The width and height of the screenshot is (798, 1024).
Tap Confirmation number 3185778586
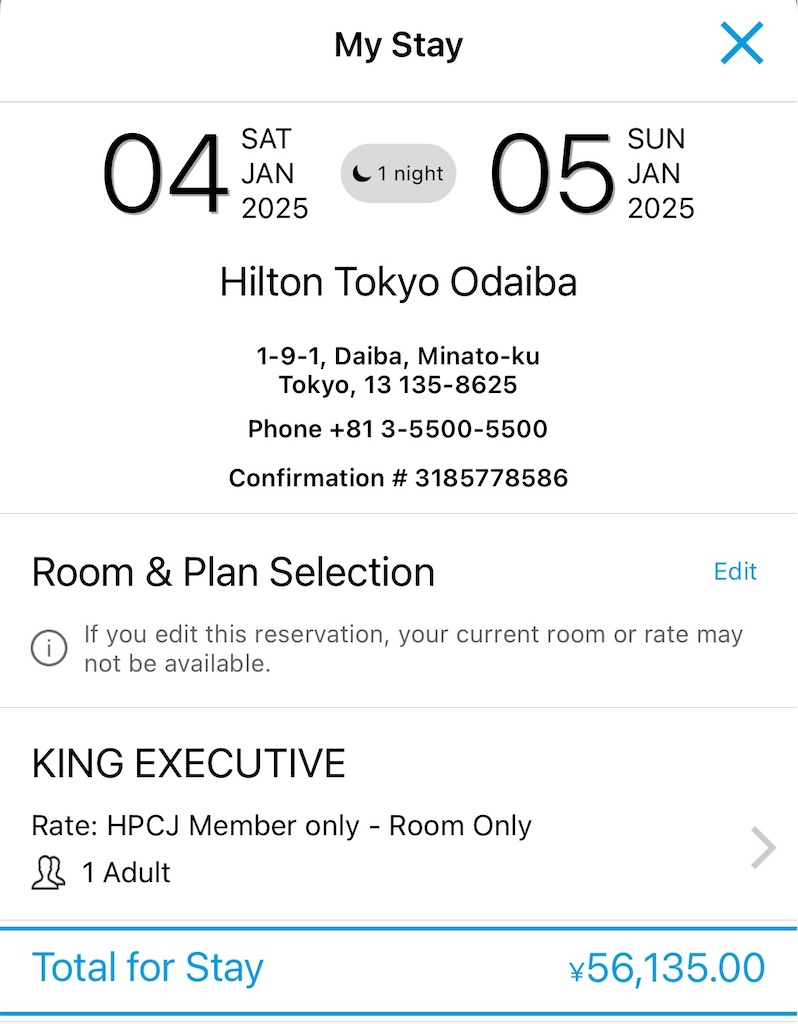tap(398, 478)
